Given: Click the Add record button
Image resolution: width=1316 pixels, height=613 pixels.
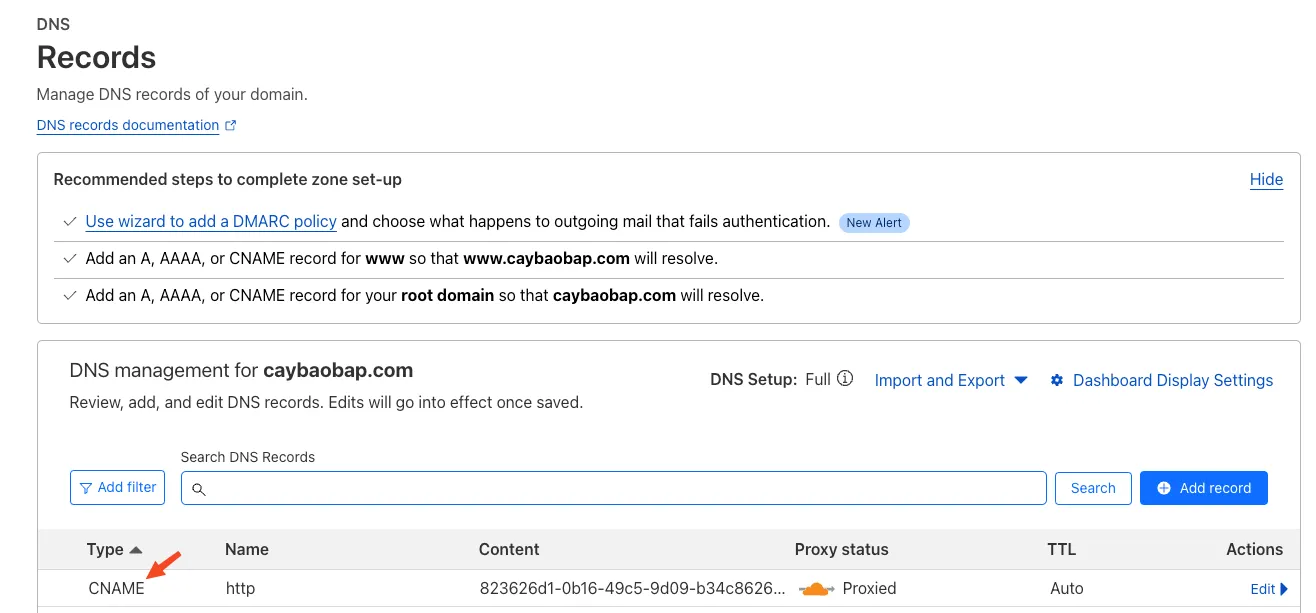Looking at the screenshot, I should coord(1203,488).
